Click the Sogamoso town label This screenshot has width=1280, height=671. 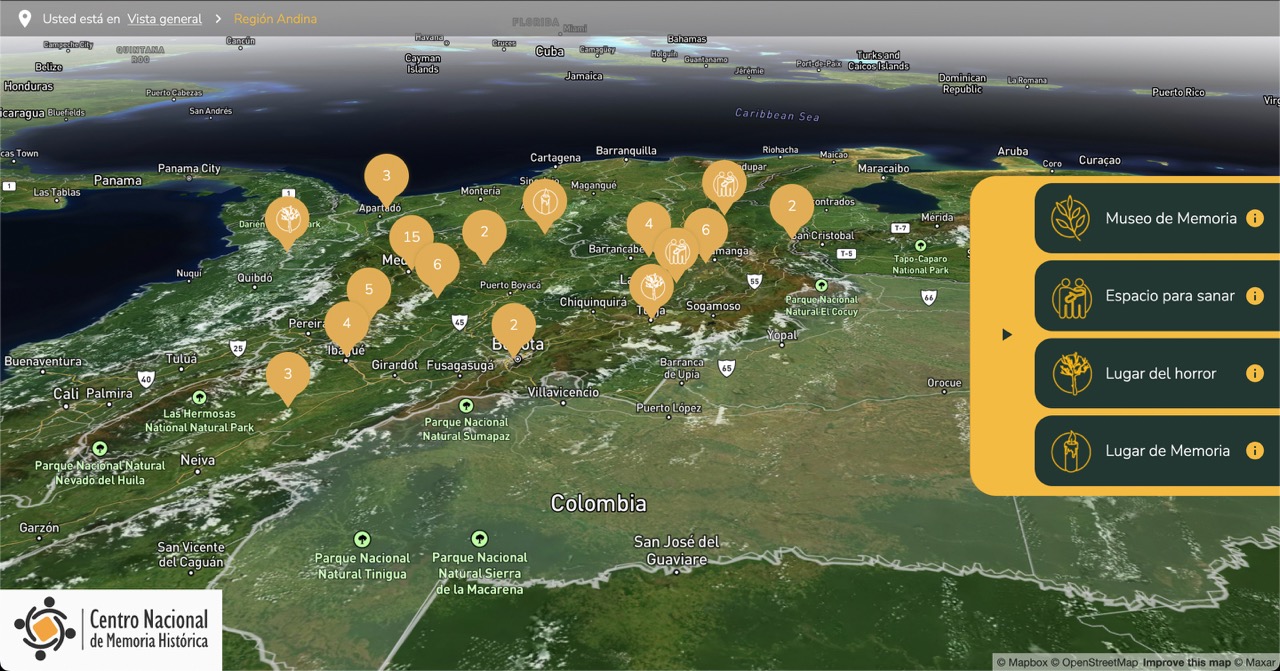713,306
